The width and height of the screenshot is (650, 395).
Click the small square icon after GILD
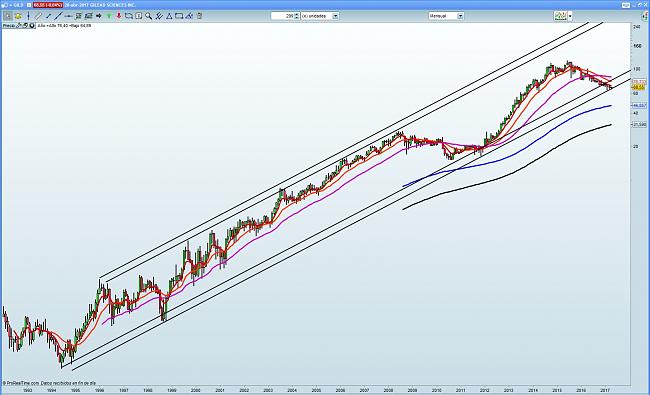coord(29,5)
